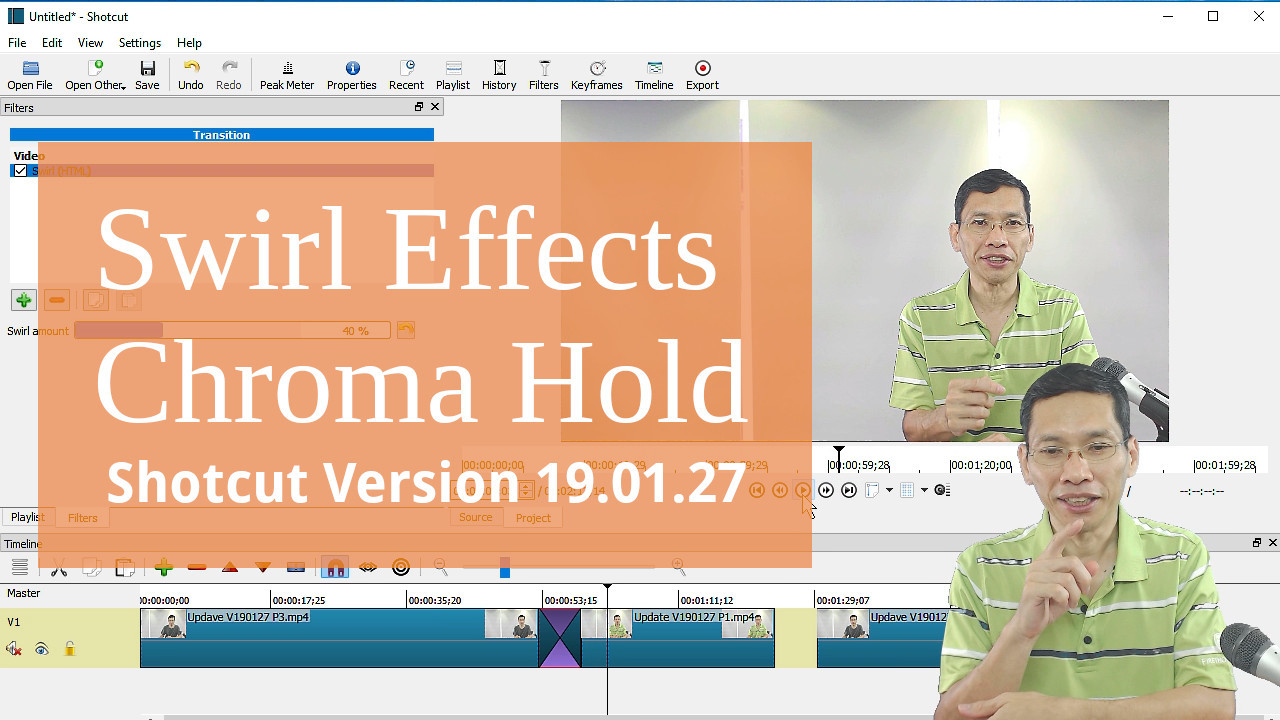Select the purple transition on V1
This screenshot has width=1280, height=720.
coord(560,638)
